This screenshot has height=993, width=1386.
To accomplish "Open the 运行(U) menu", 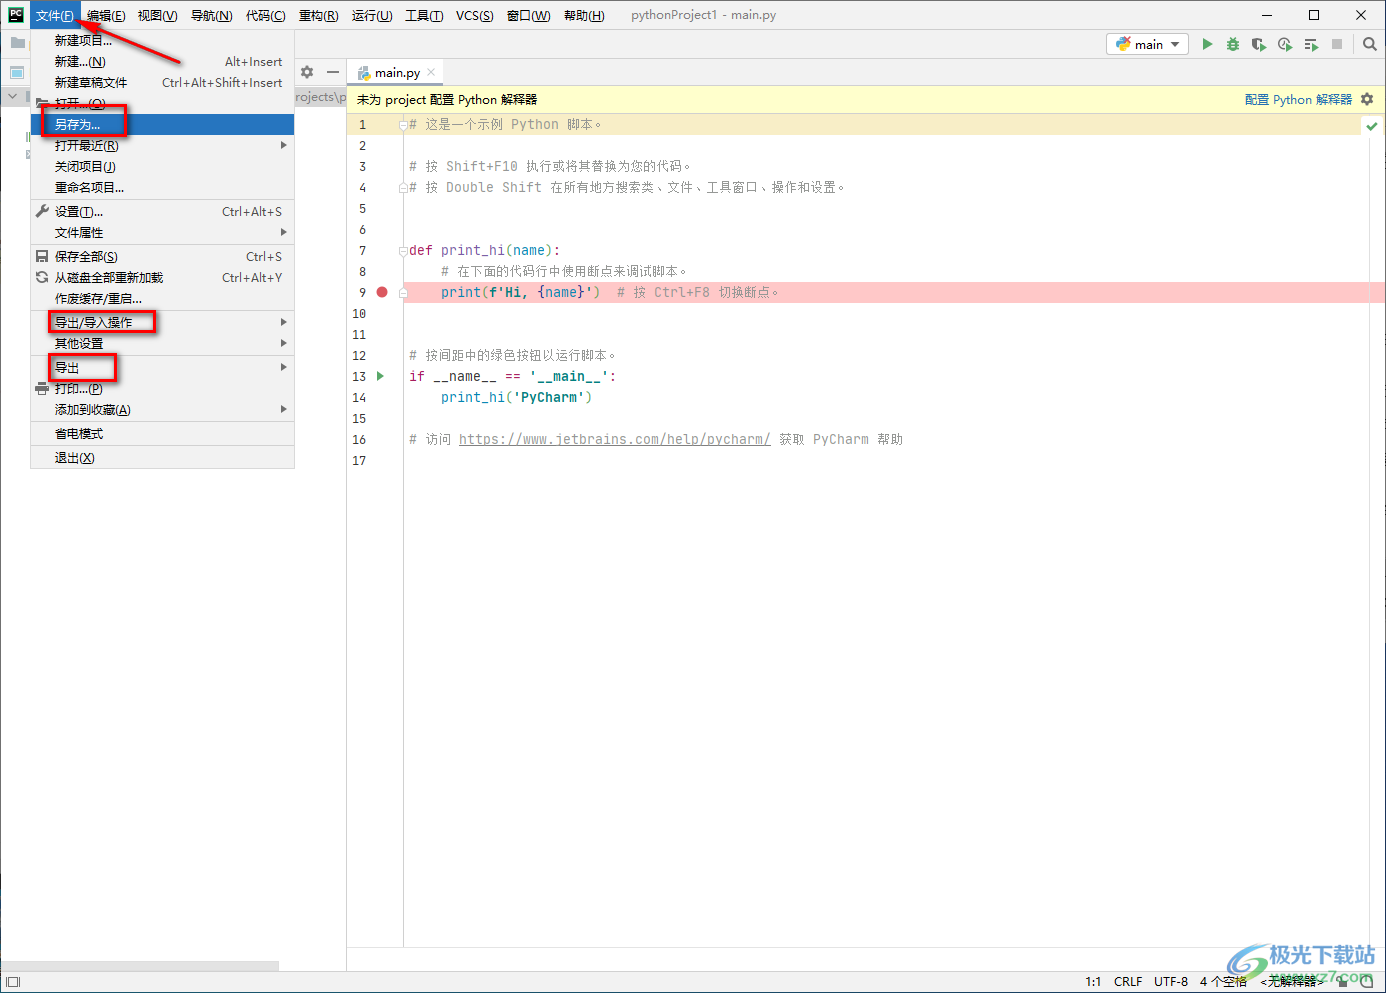I will 372,15.
